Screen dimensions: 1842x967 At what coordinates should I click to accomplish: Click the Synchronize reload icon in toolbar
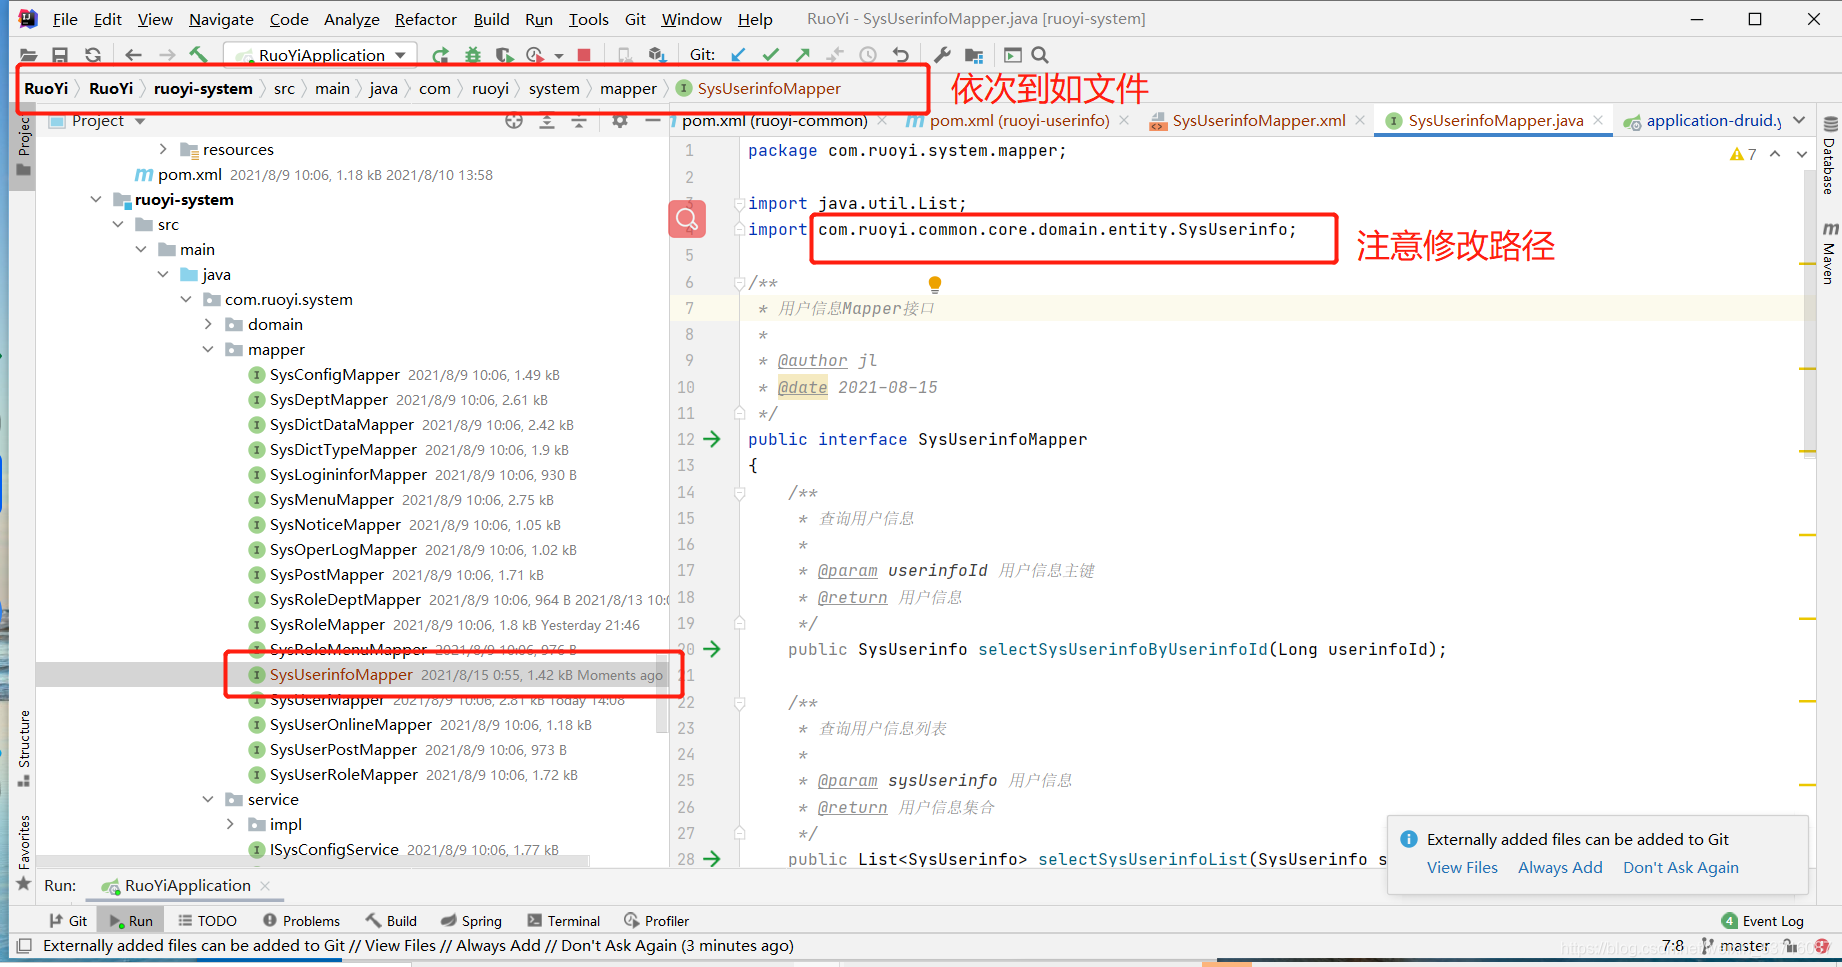click(x=93, y=55)
